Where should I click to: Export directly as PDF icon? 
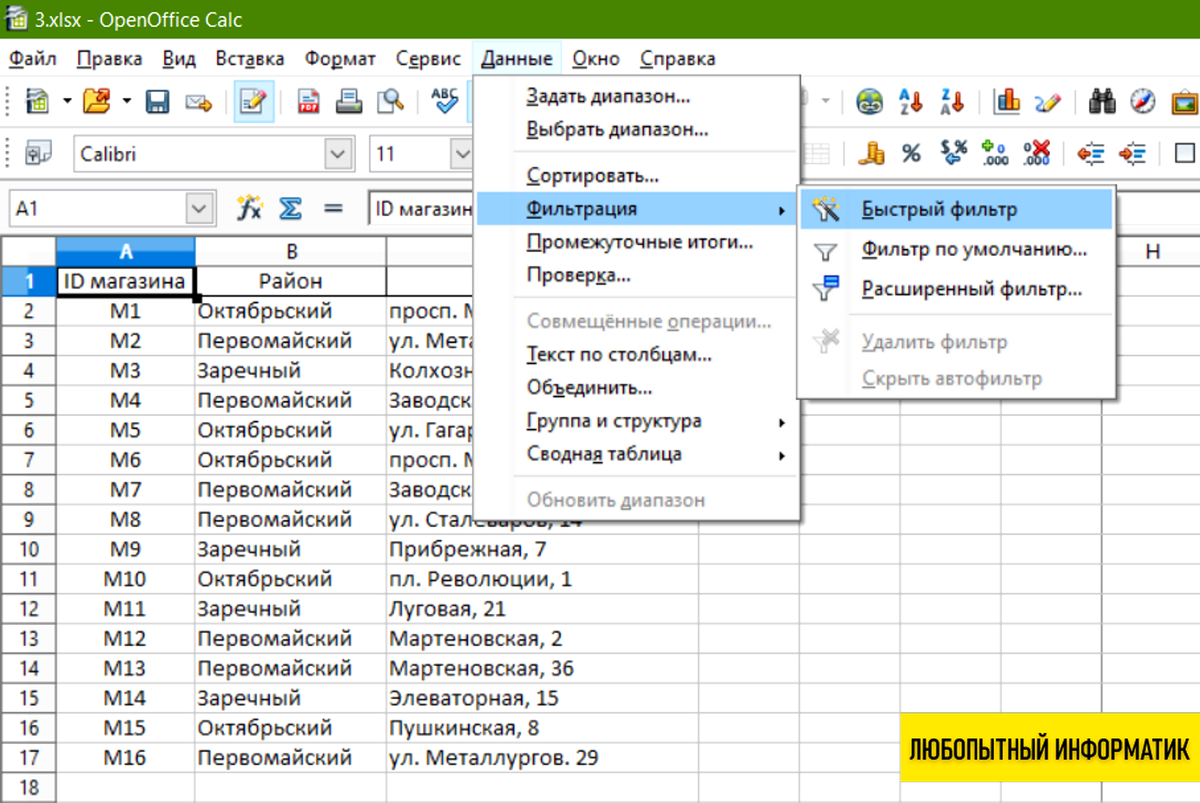tap(308, 101)
